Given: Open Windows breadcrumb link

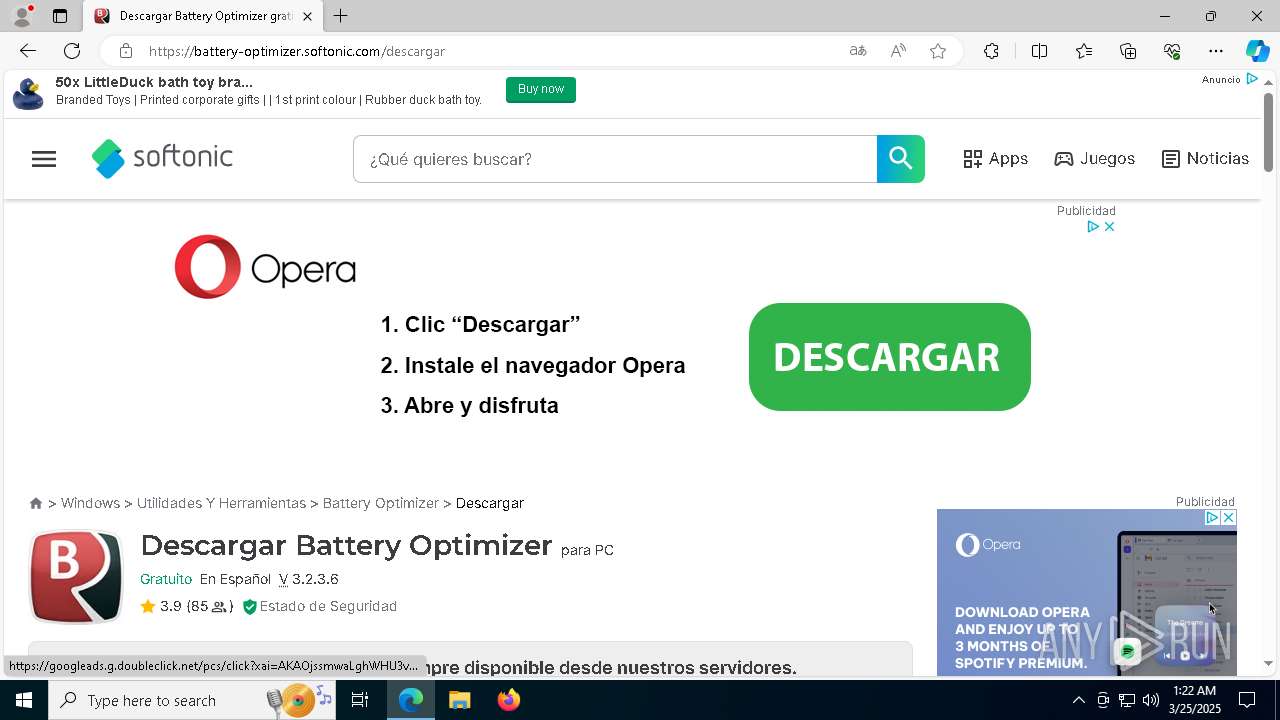Looking at the screenshot, I should pyautogui.click(x=90, y=503).
